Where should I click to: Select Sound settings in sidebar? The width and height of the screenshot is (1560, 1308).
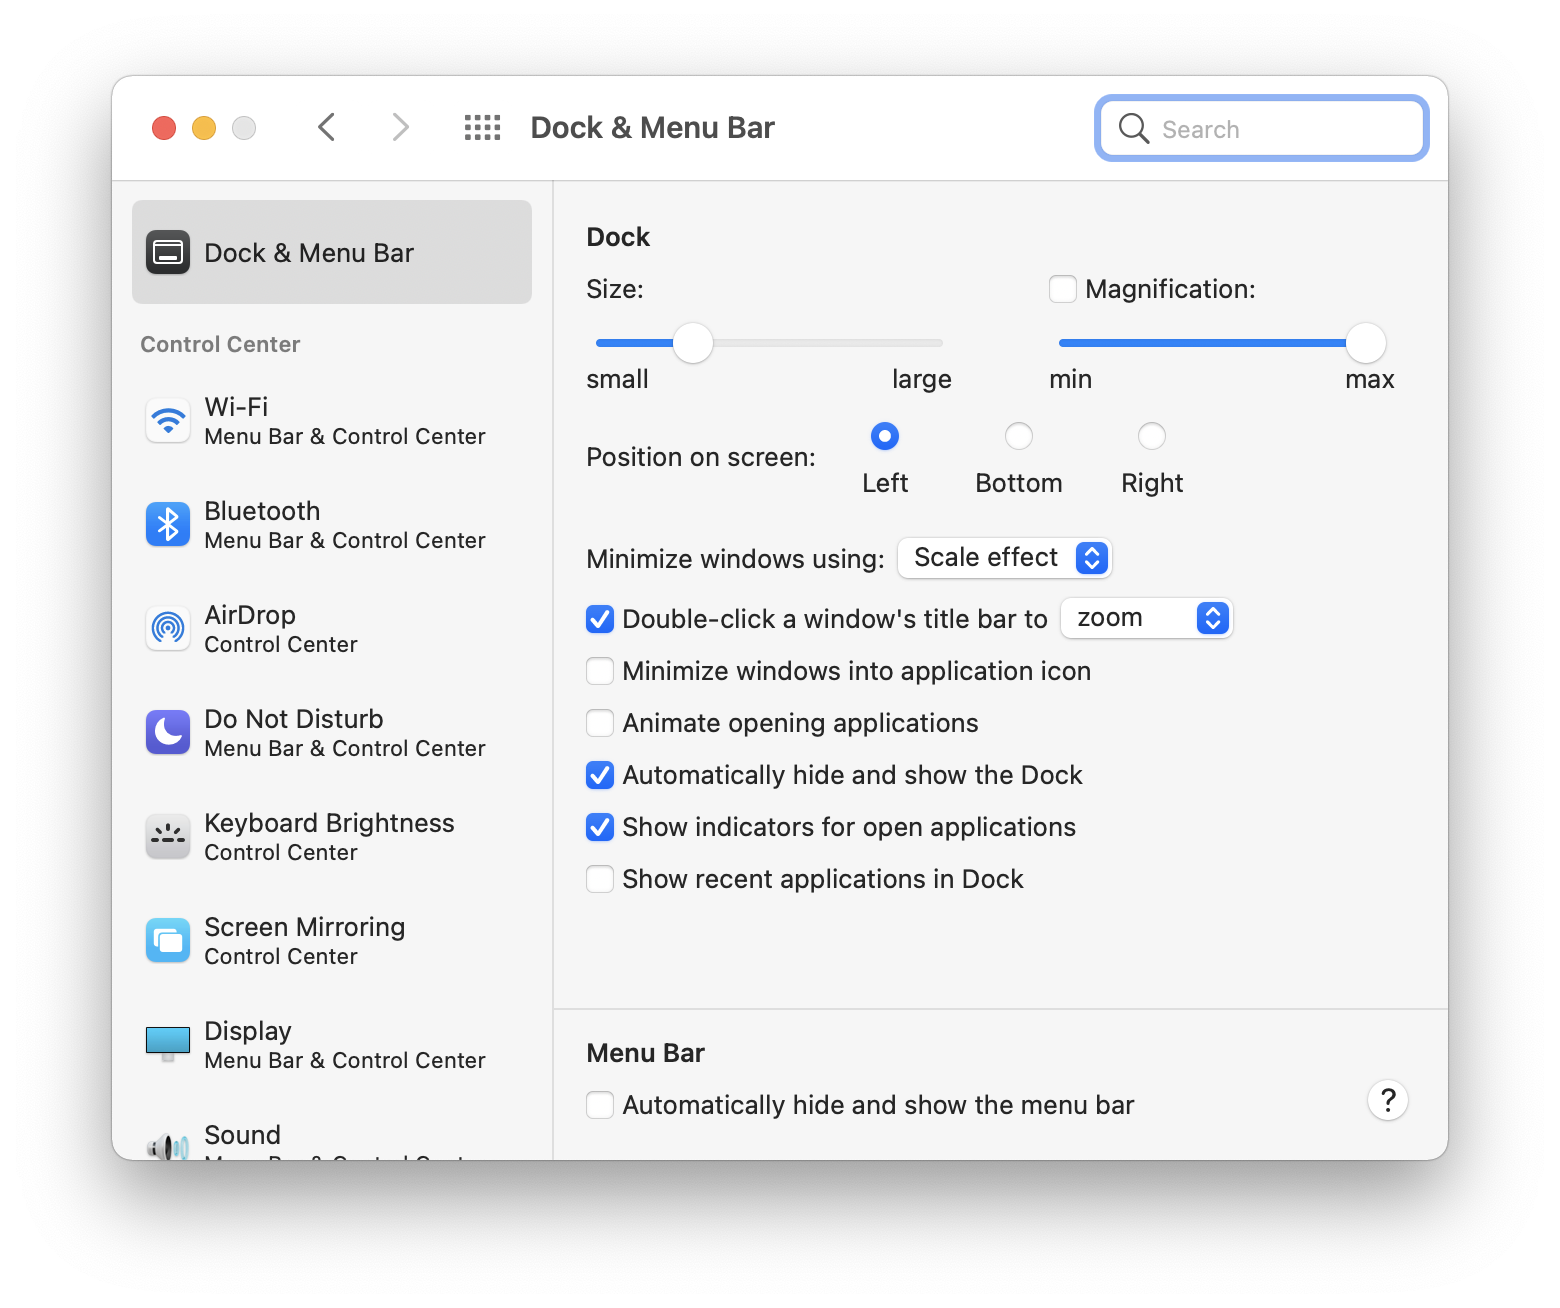330,1140
